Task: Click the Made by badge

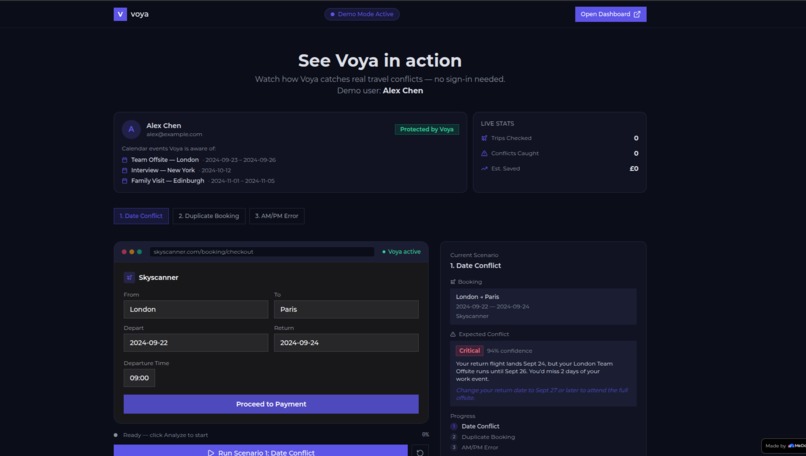Action: coord(784,446)
